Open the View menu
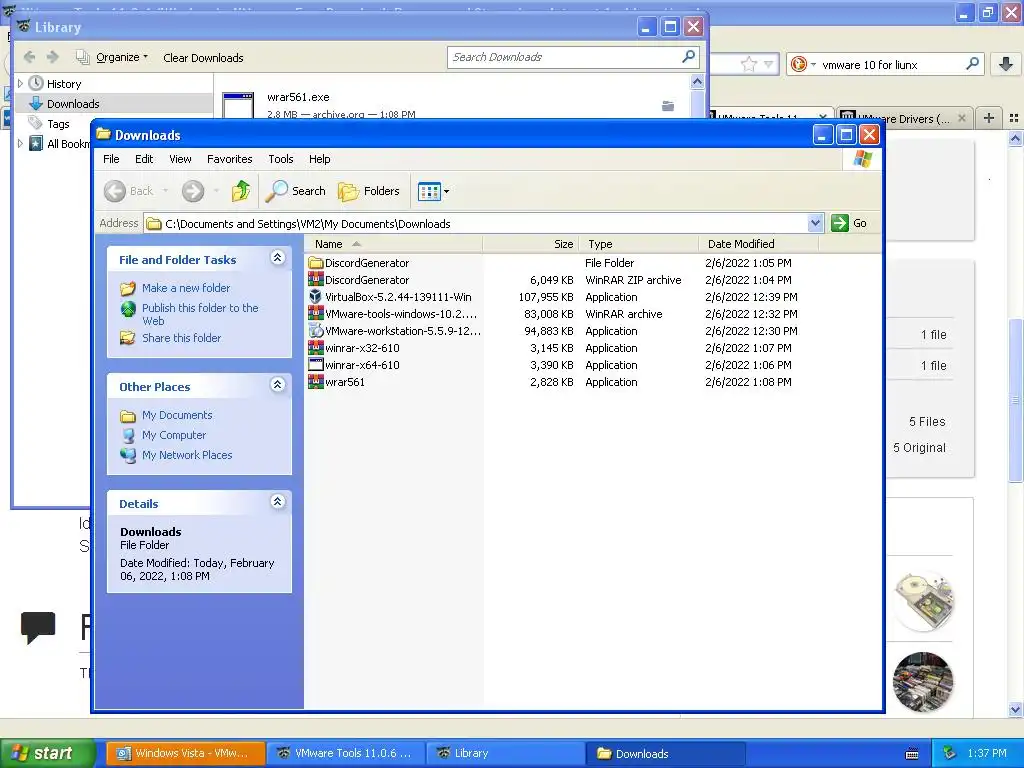1024x768 pixels. tap(180, 159)
